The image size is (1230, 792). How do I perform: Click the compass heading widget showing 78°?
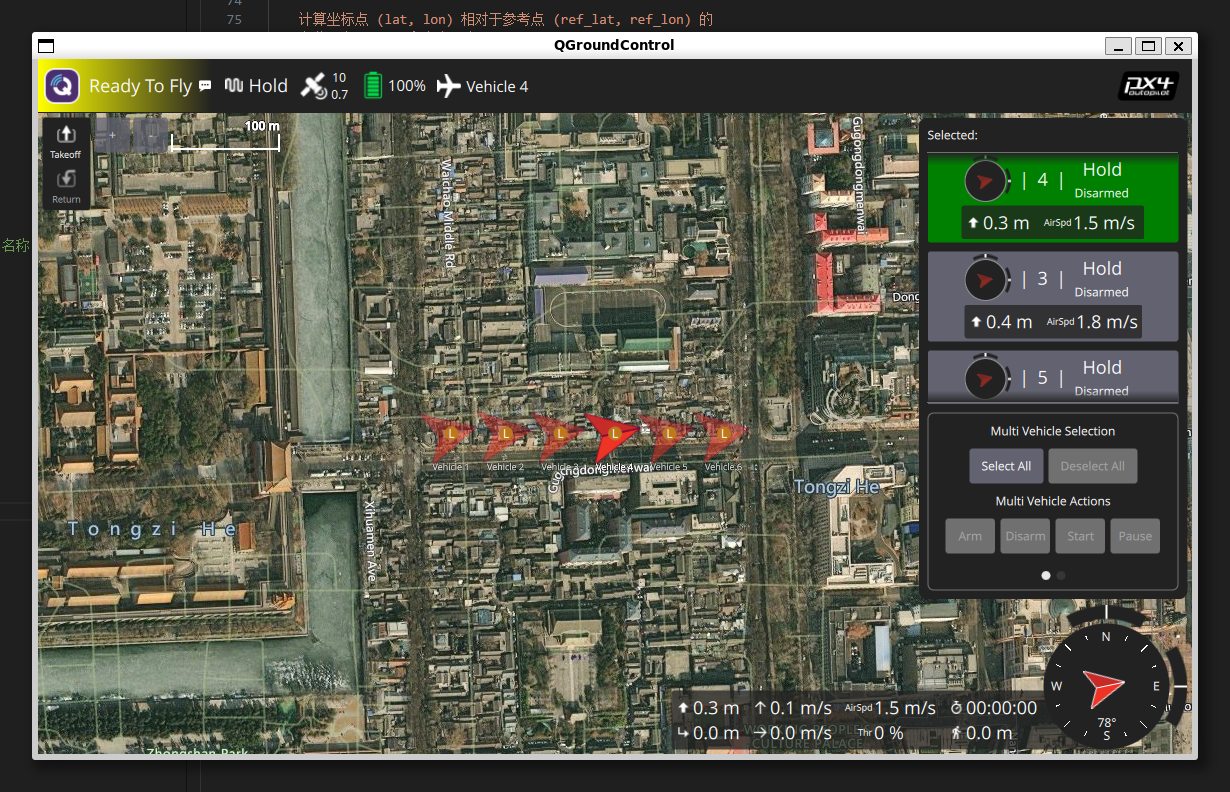tap(1105, 687)
